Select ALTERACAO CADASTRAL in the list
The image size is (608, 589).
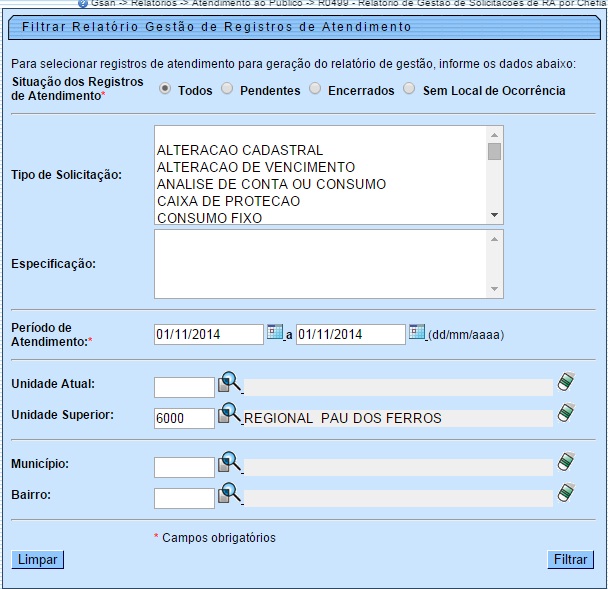tap(240, 150)
